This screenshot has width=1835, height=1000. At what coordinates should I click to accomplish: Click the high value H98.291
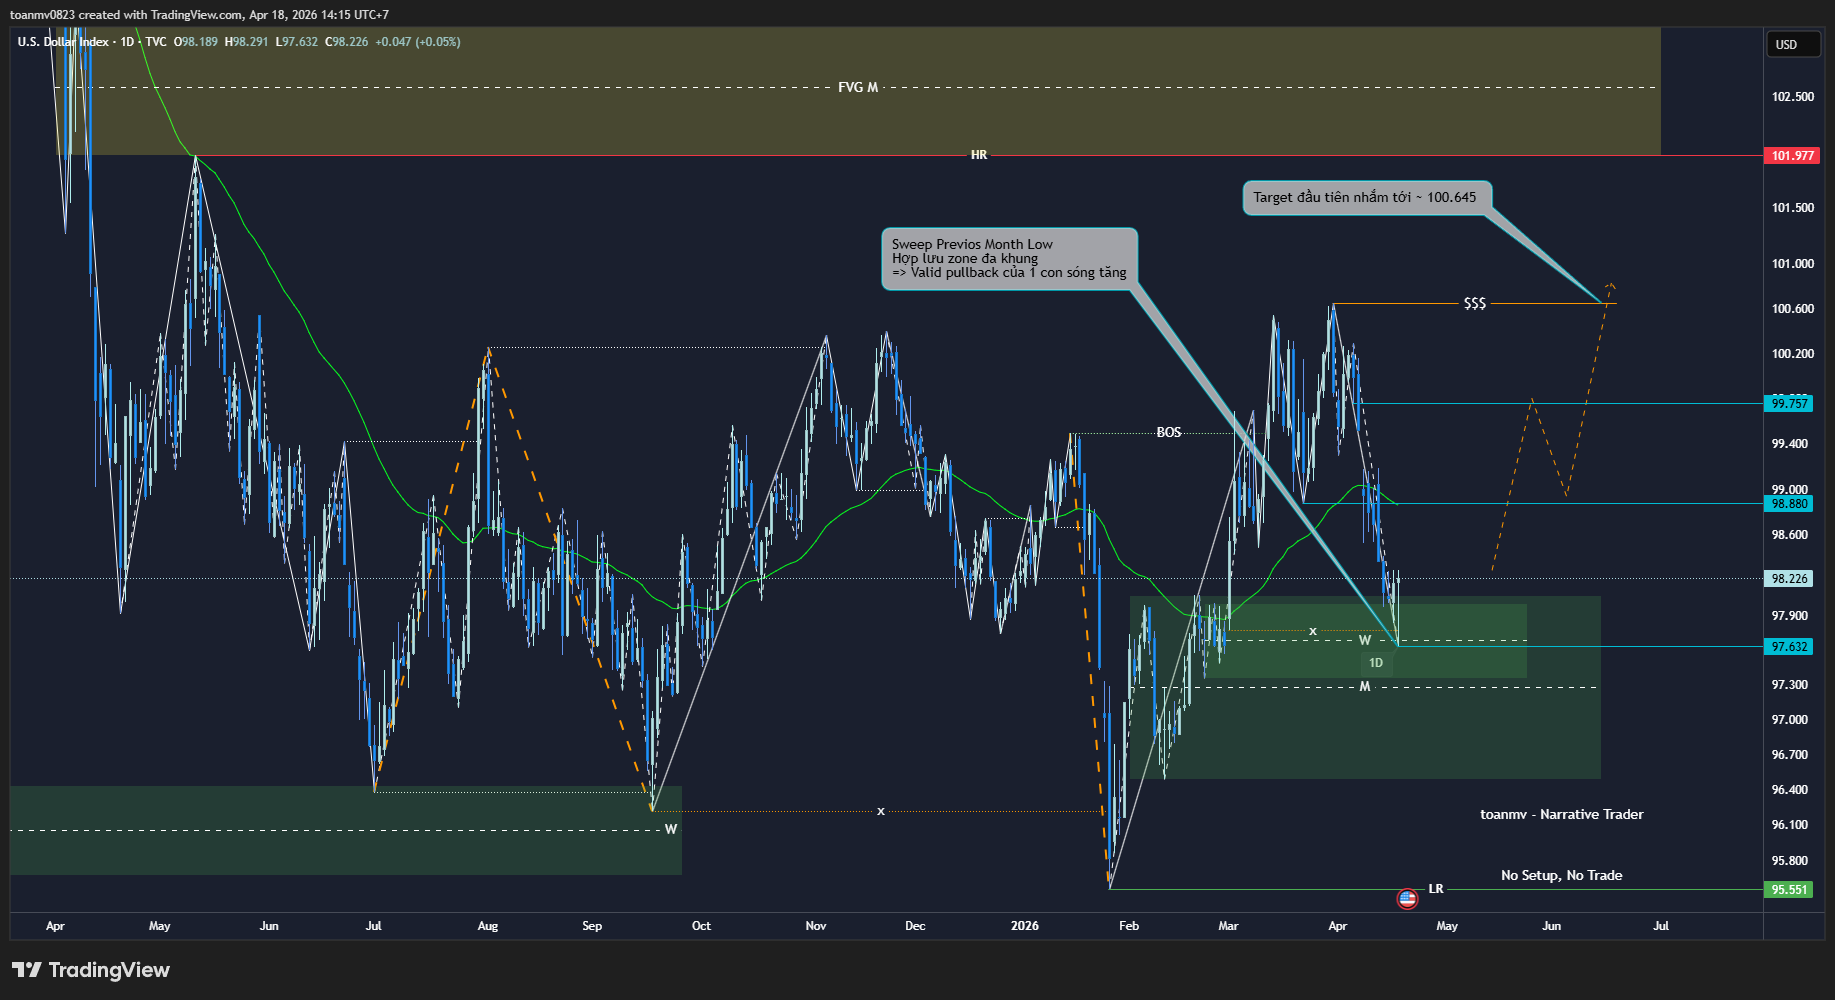pyautogui.click(x=246, y=42)
